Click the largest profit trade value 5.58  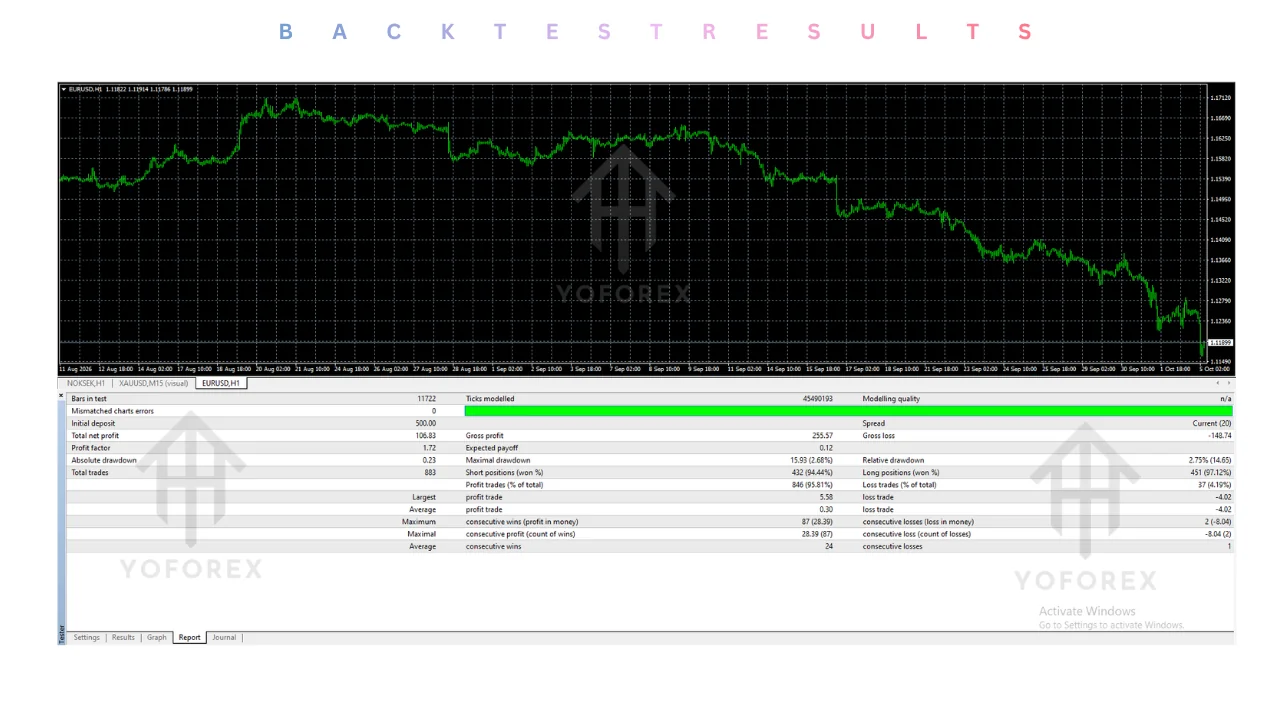click(x=826, y=497)
